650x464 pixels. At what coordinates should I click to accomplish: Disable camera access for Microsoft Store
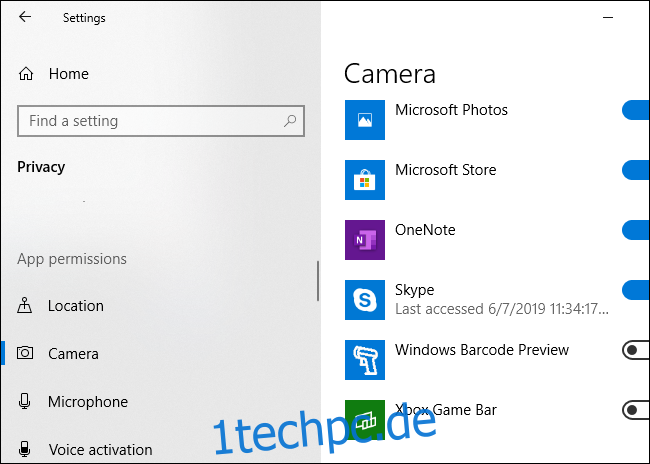click(x=635, y=170)
